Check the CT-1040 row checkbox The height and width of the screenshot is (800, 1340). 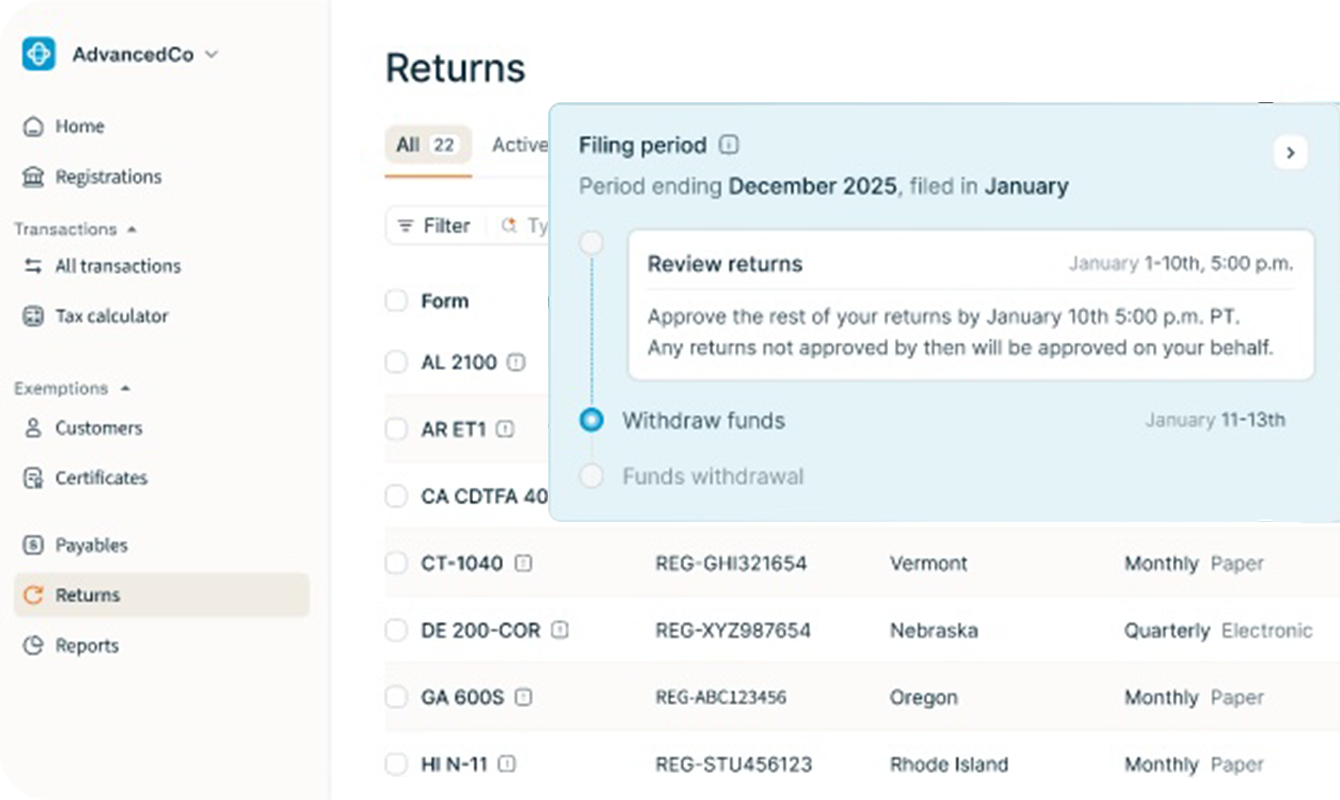click(397, 564)
